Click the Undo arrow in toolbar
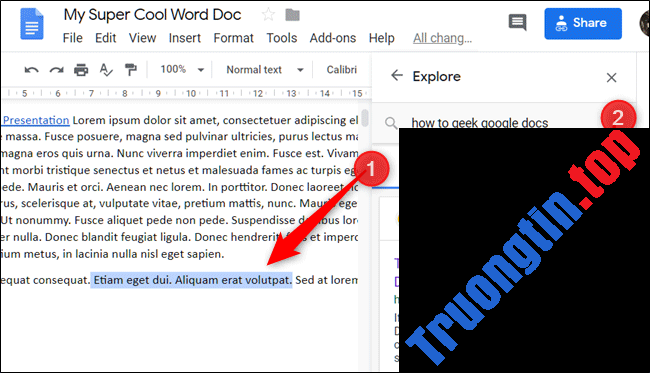 pyautogui.click(x=32, y=70)
